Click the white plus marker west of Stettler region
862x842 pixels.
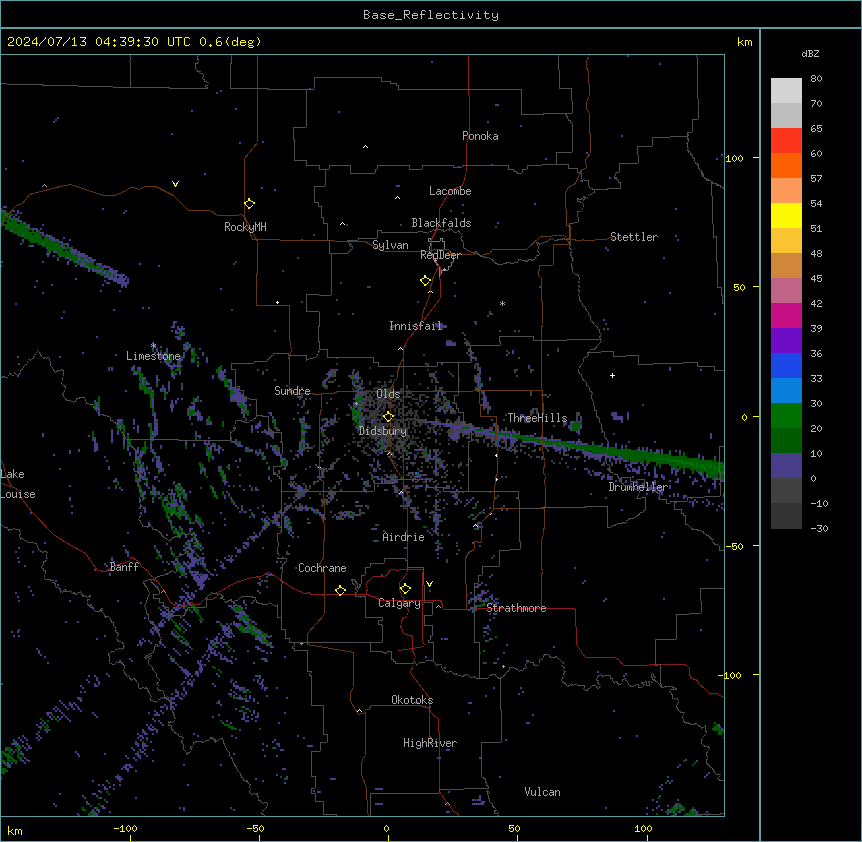pyautogui.click(x=612, y=375)
